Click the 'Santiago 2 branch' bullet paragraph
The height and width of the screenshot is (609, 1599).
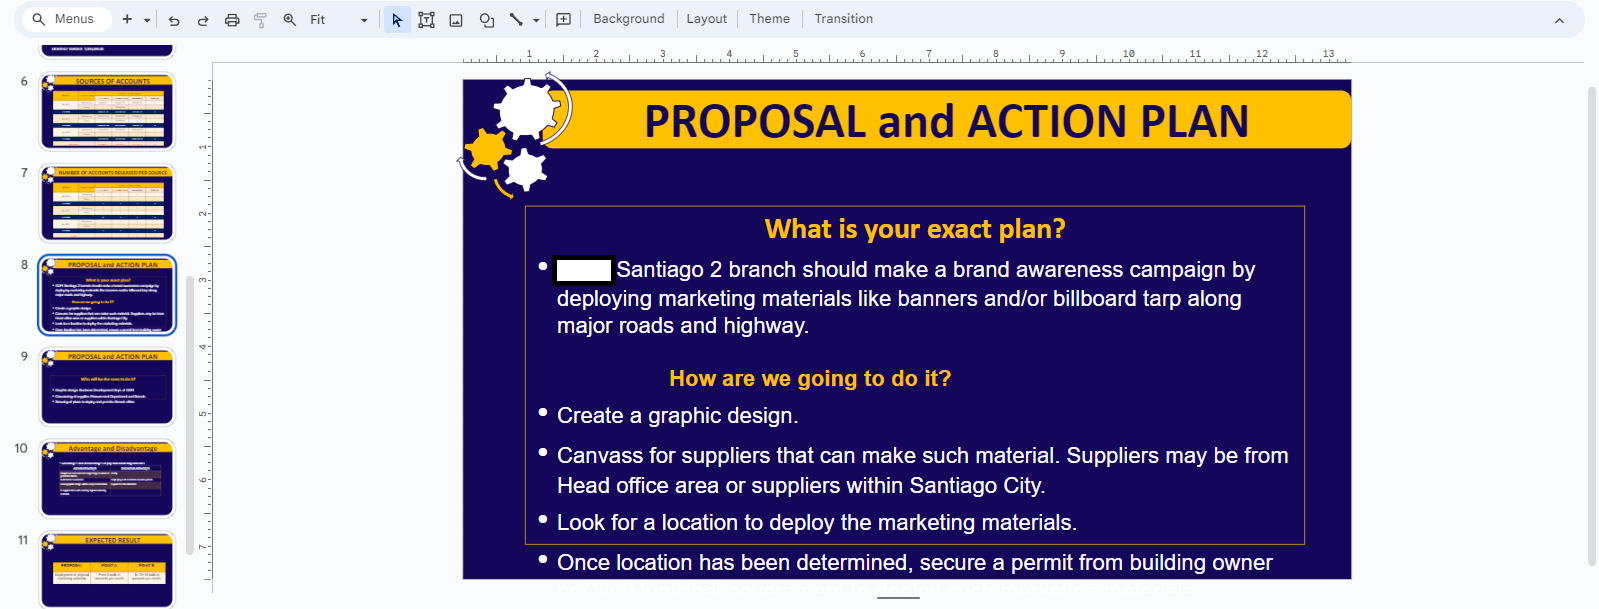click(x=905, y=297)
